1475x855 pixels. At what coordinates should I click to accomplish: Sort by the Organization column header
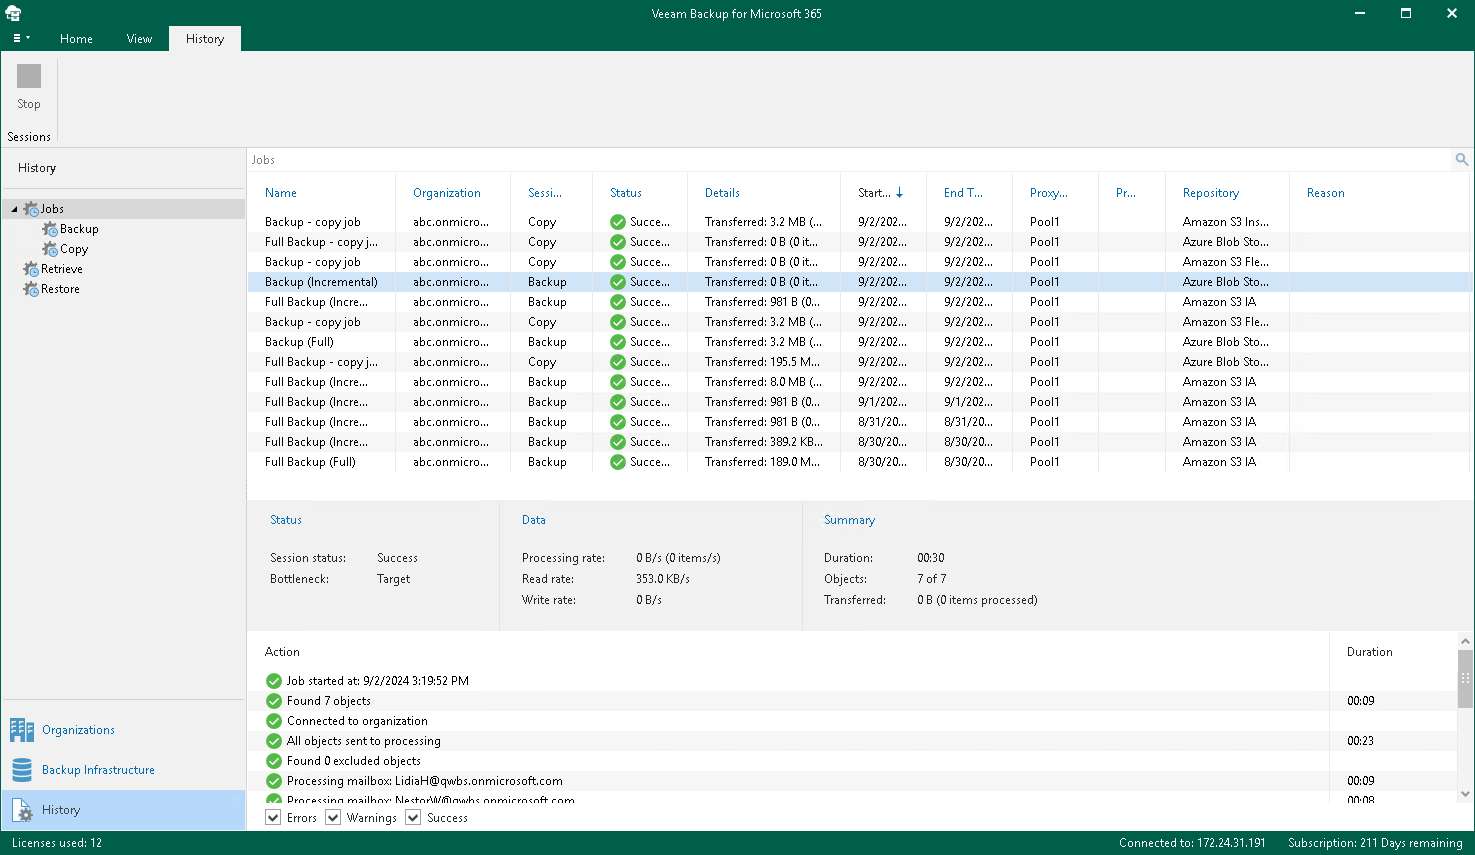coord(447,193)
